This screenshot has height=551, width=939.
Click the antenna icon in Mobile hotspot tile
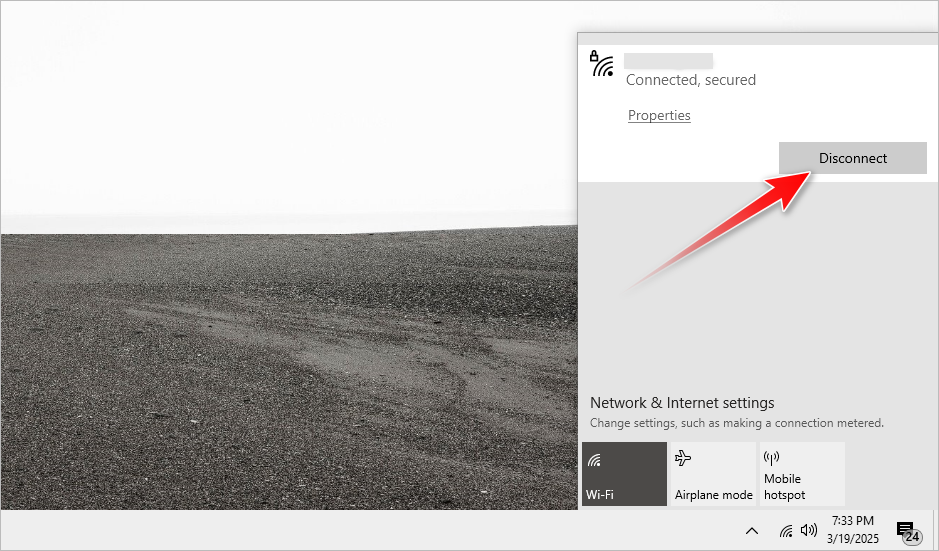[x=771, y=459]
